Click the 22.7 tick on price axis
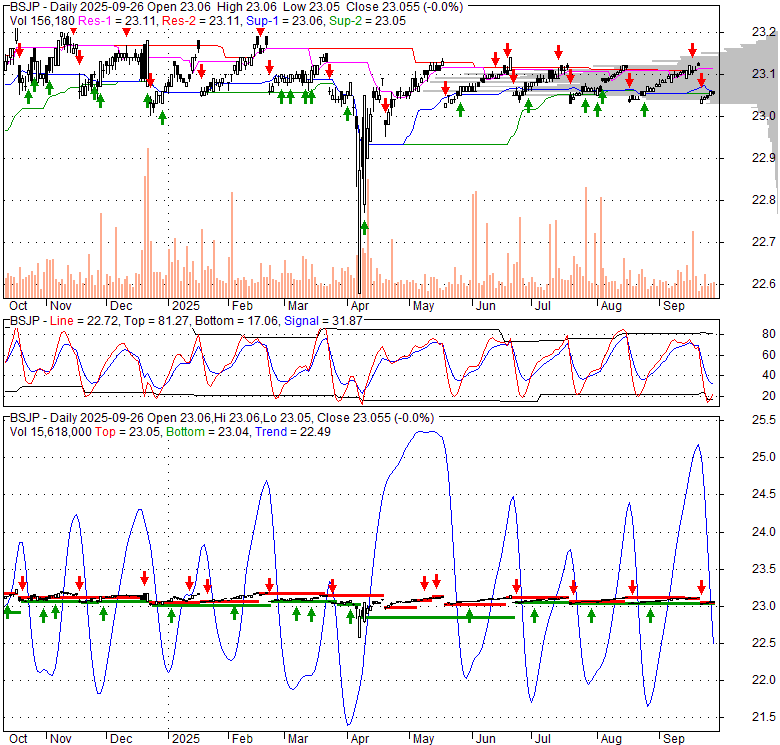The height and width of the screenshot is (745, 780). coord(764,242)
